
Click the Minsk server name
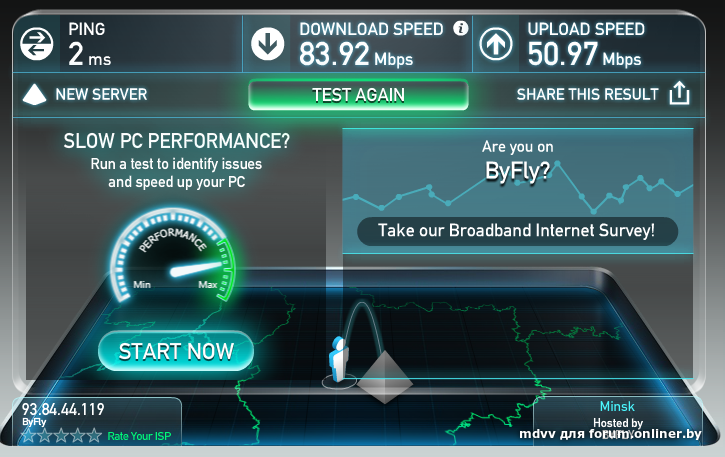click(617, 406)
